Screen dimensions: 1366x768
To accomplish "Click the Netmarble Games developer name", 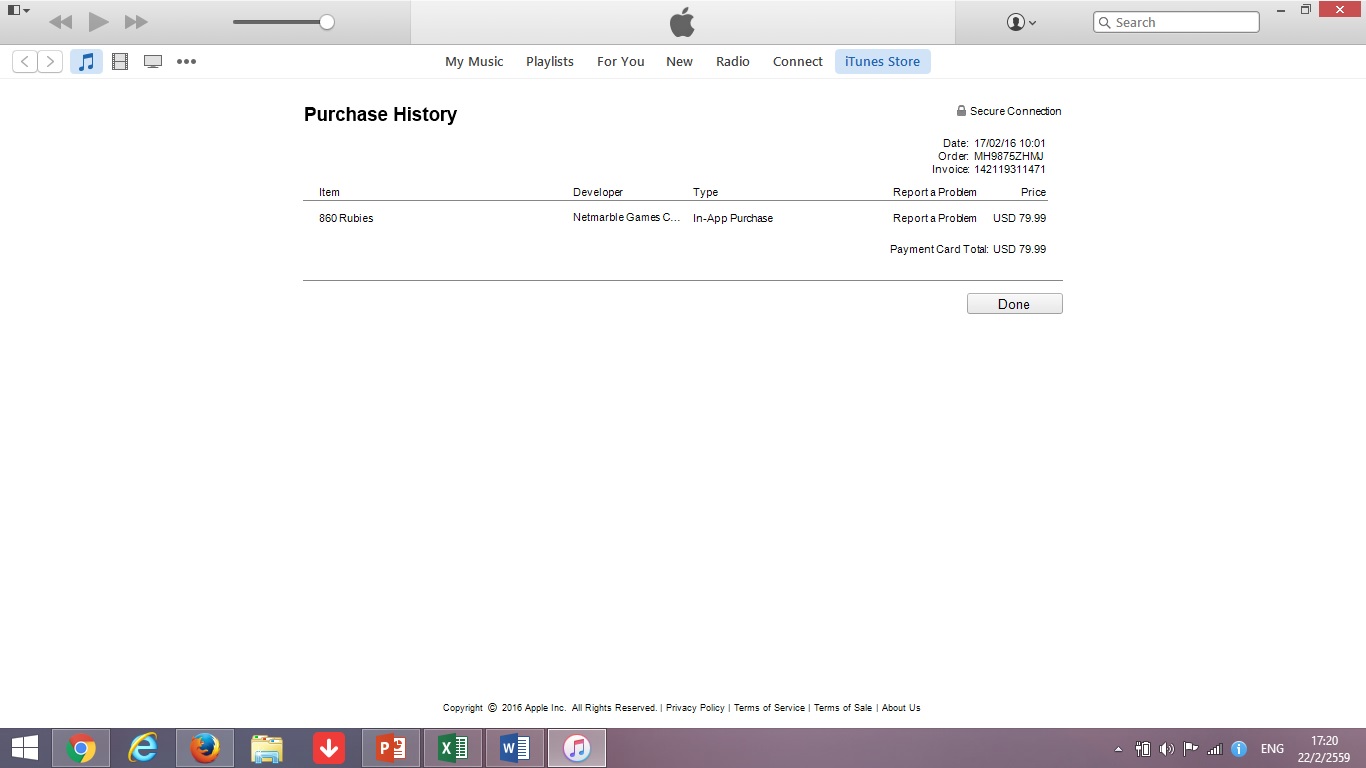I will [627, 218].
